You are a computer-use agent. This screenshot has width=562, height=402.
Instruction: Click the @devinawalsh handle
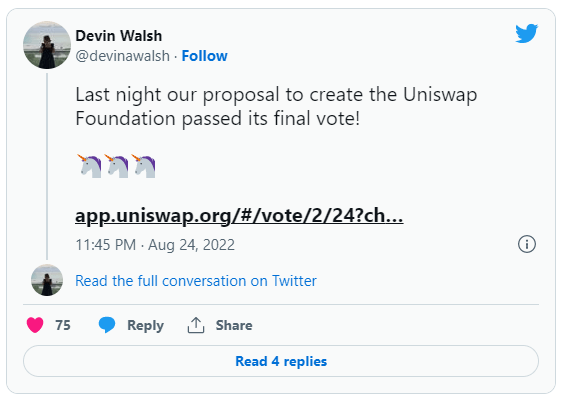click(x=123, y=56)
